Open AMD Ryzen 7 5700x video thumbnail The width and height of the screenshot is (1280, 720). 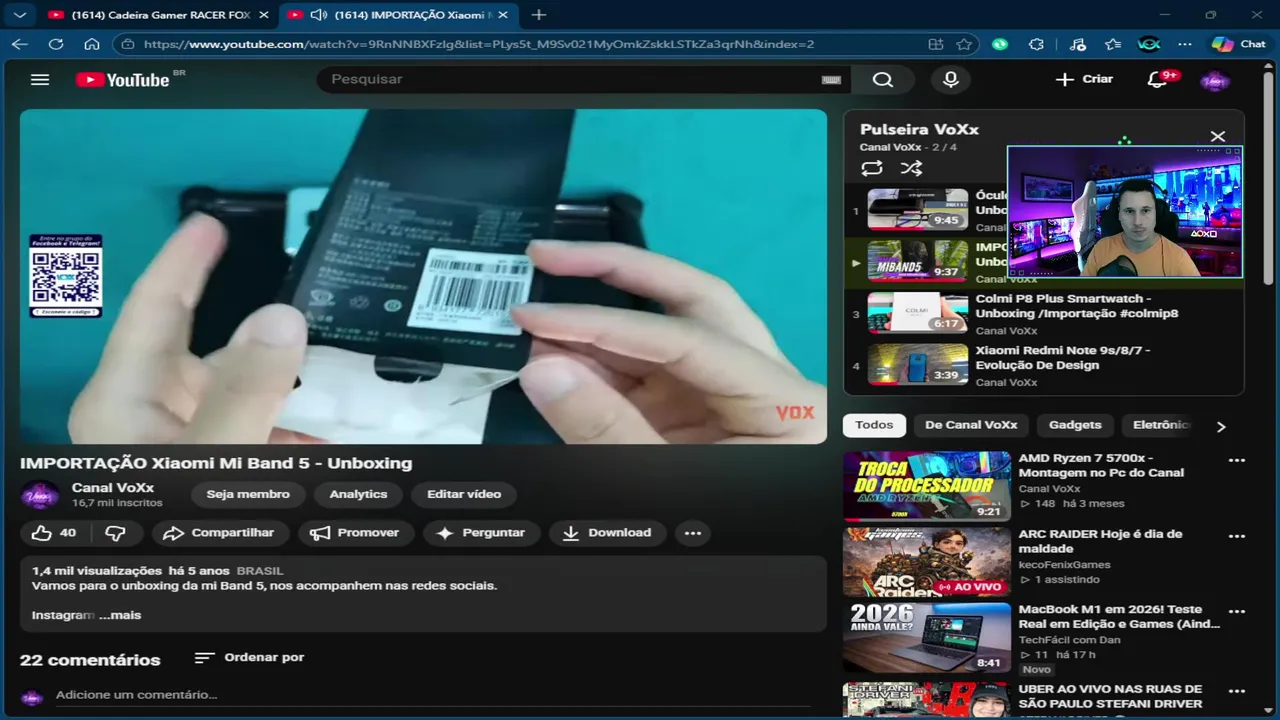(927, 486)
